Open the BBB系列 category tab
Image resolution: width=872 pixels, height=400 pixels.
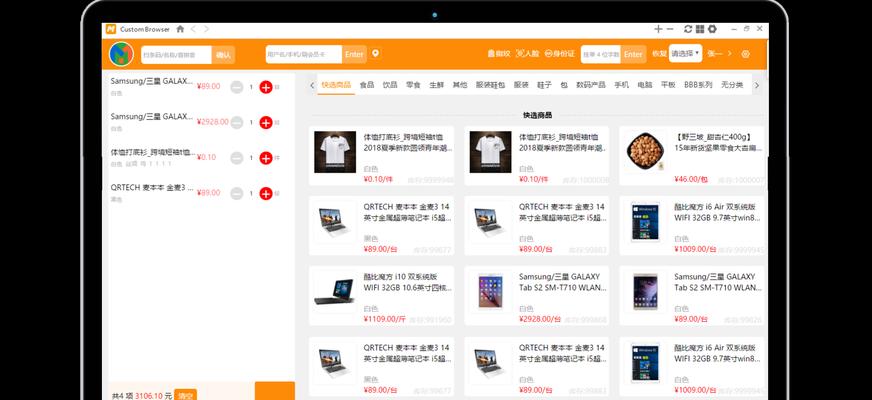698,85
